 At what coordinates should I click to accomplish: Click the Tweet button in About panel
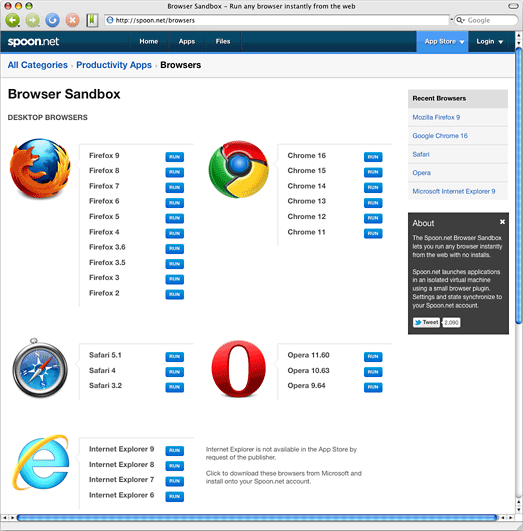pyautogui.click(x=426, y=322)
